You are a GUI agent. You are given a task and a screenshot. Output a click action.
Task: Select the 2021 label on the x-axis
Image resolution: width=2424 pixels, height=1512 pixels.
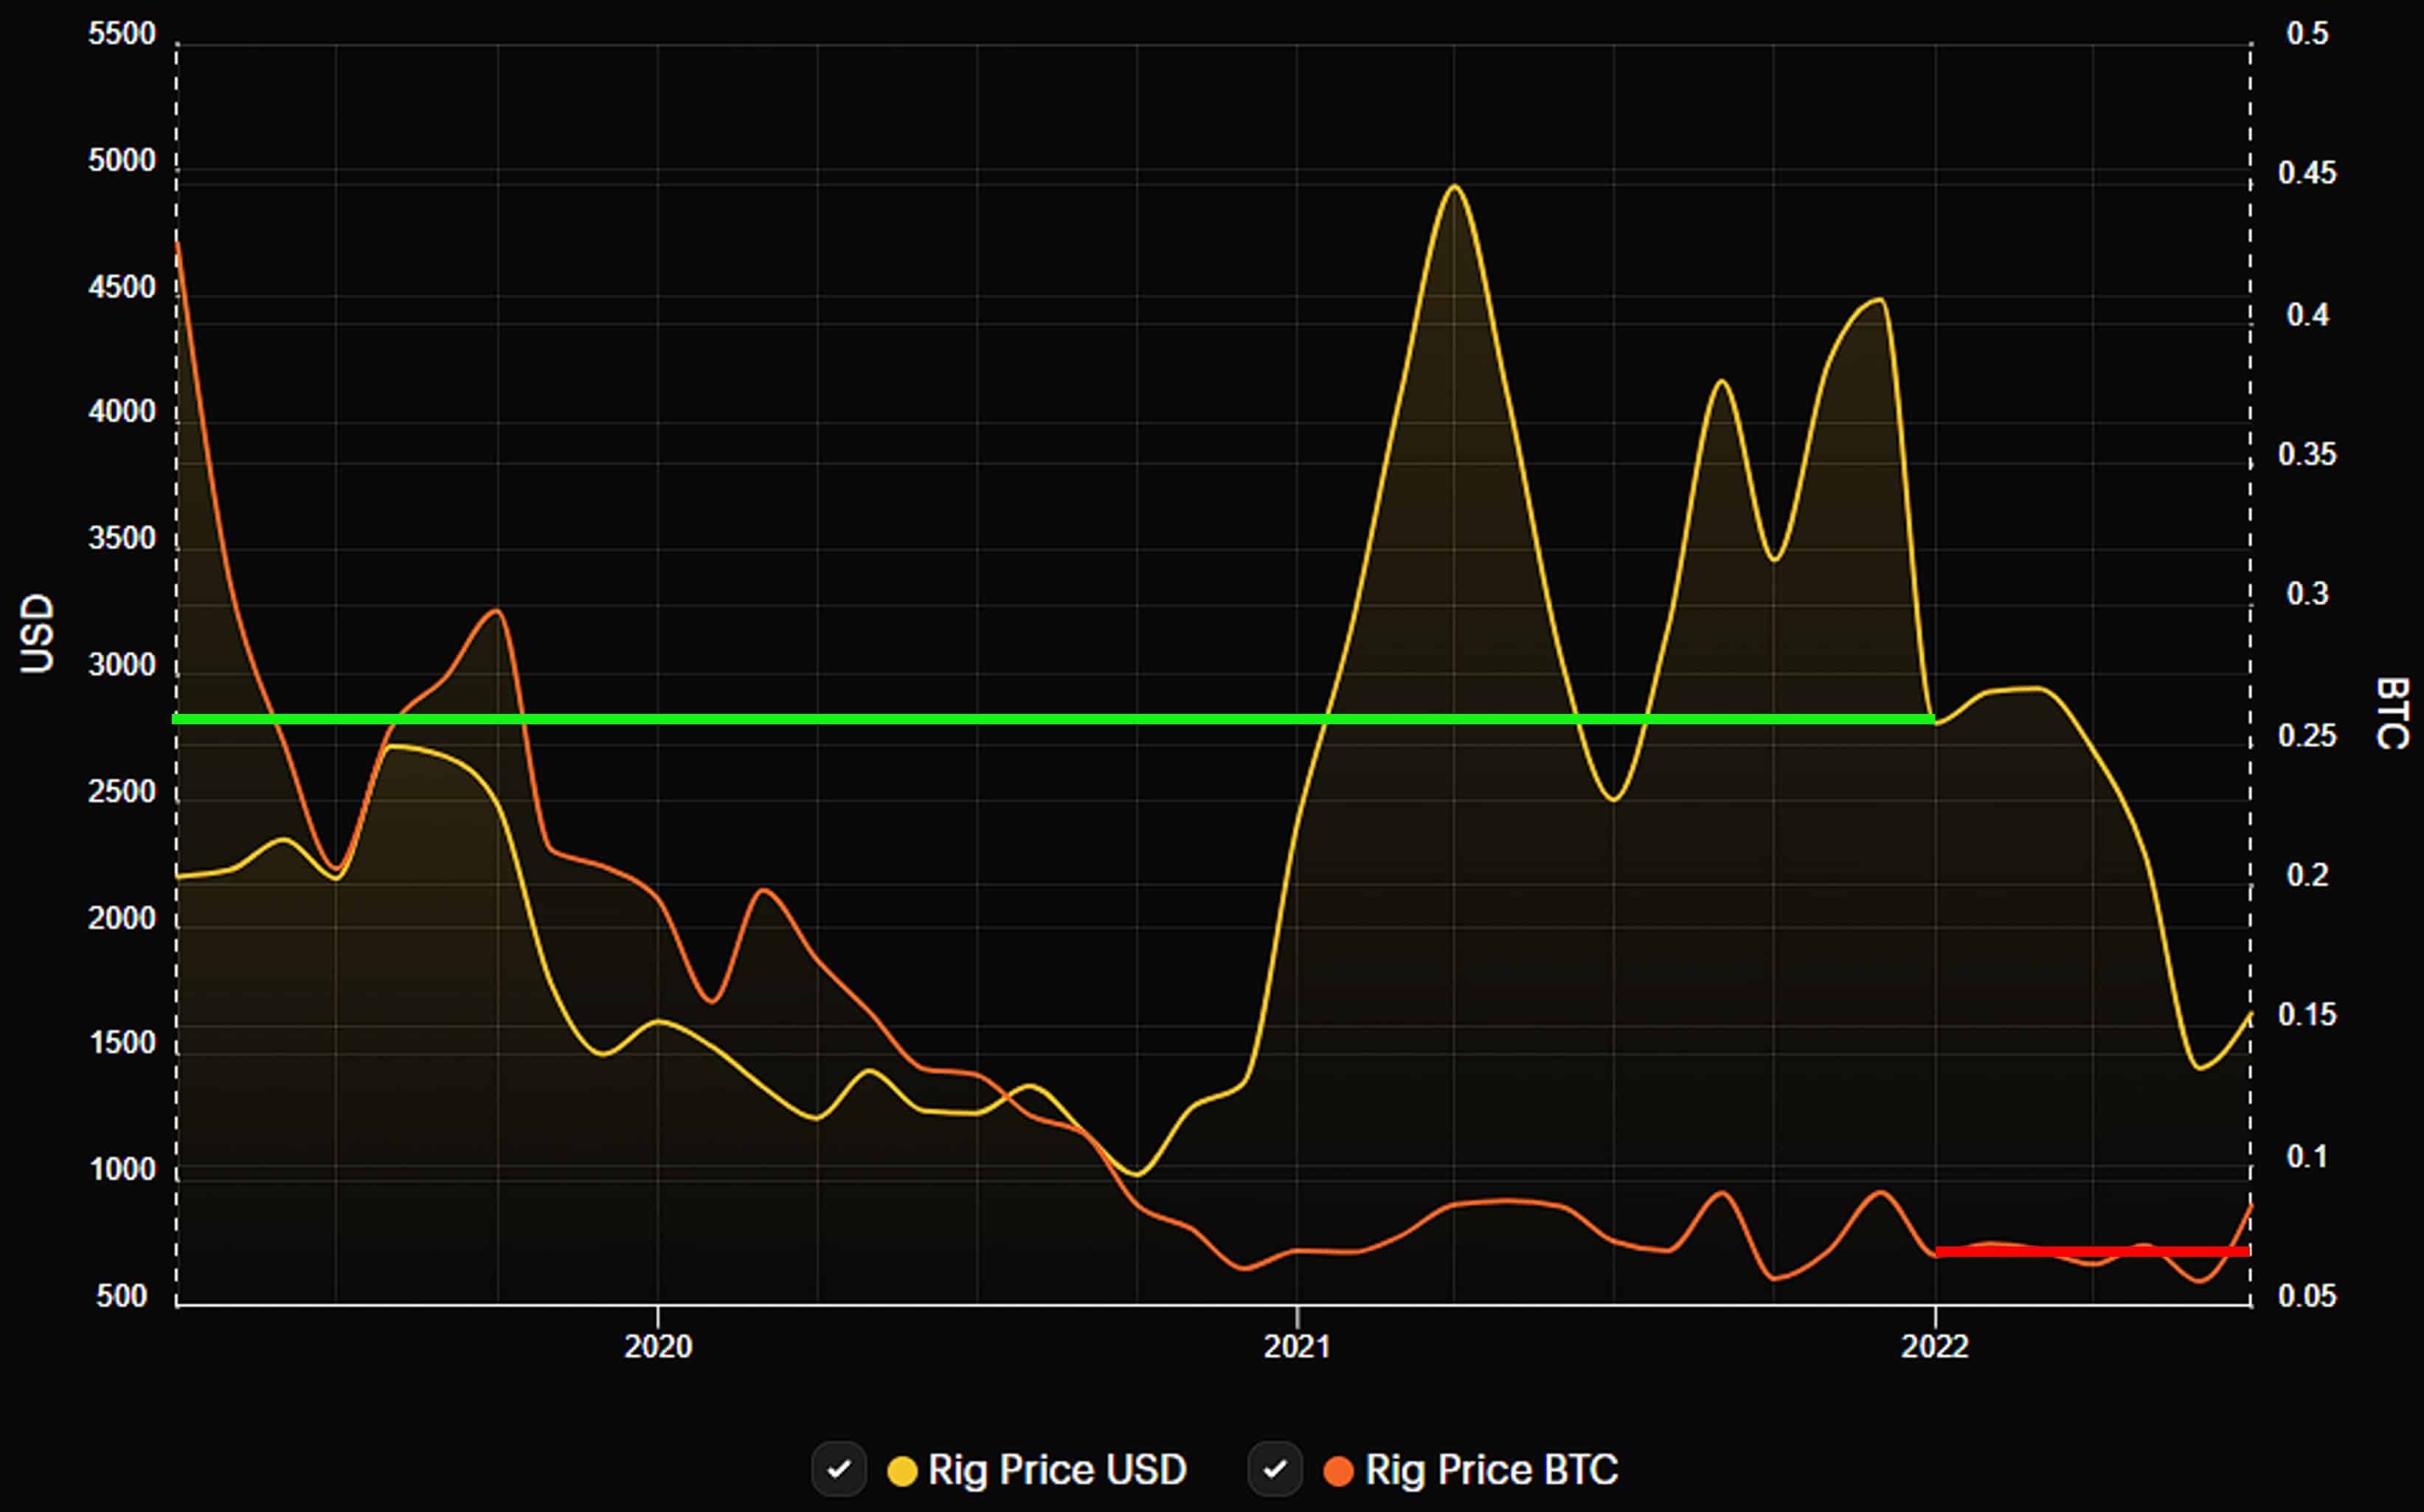click(1297, 1346)
